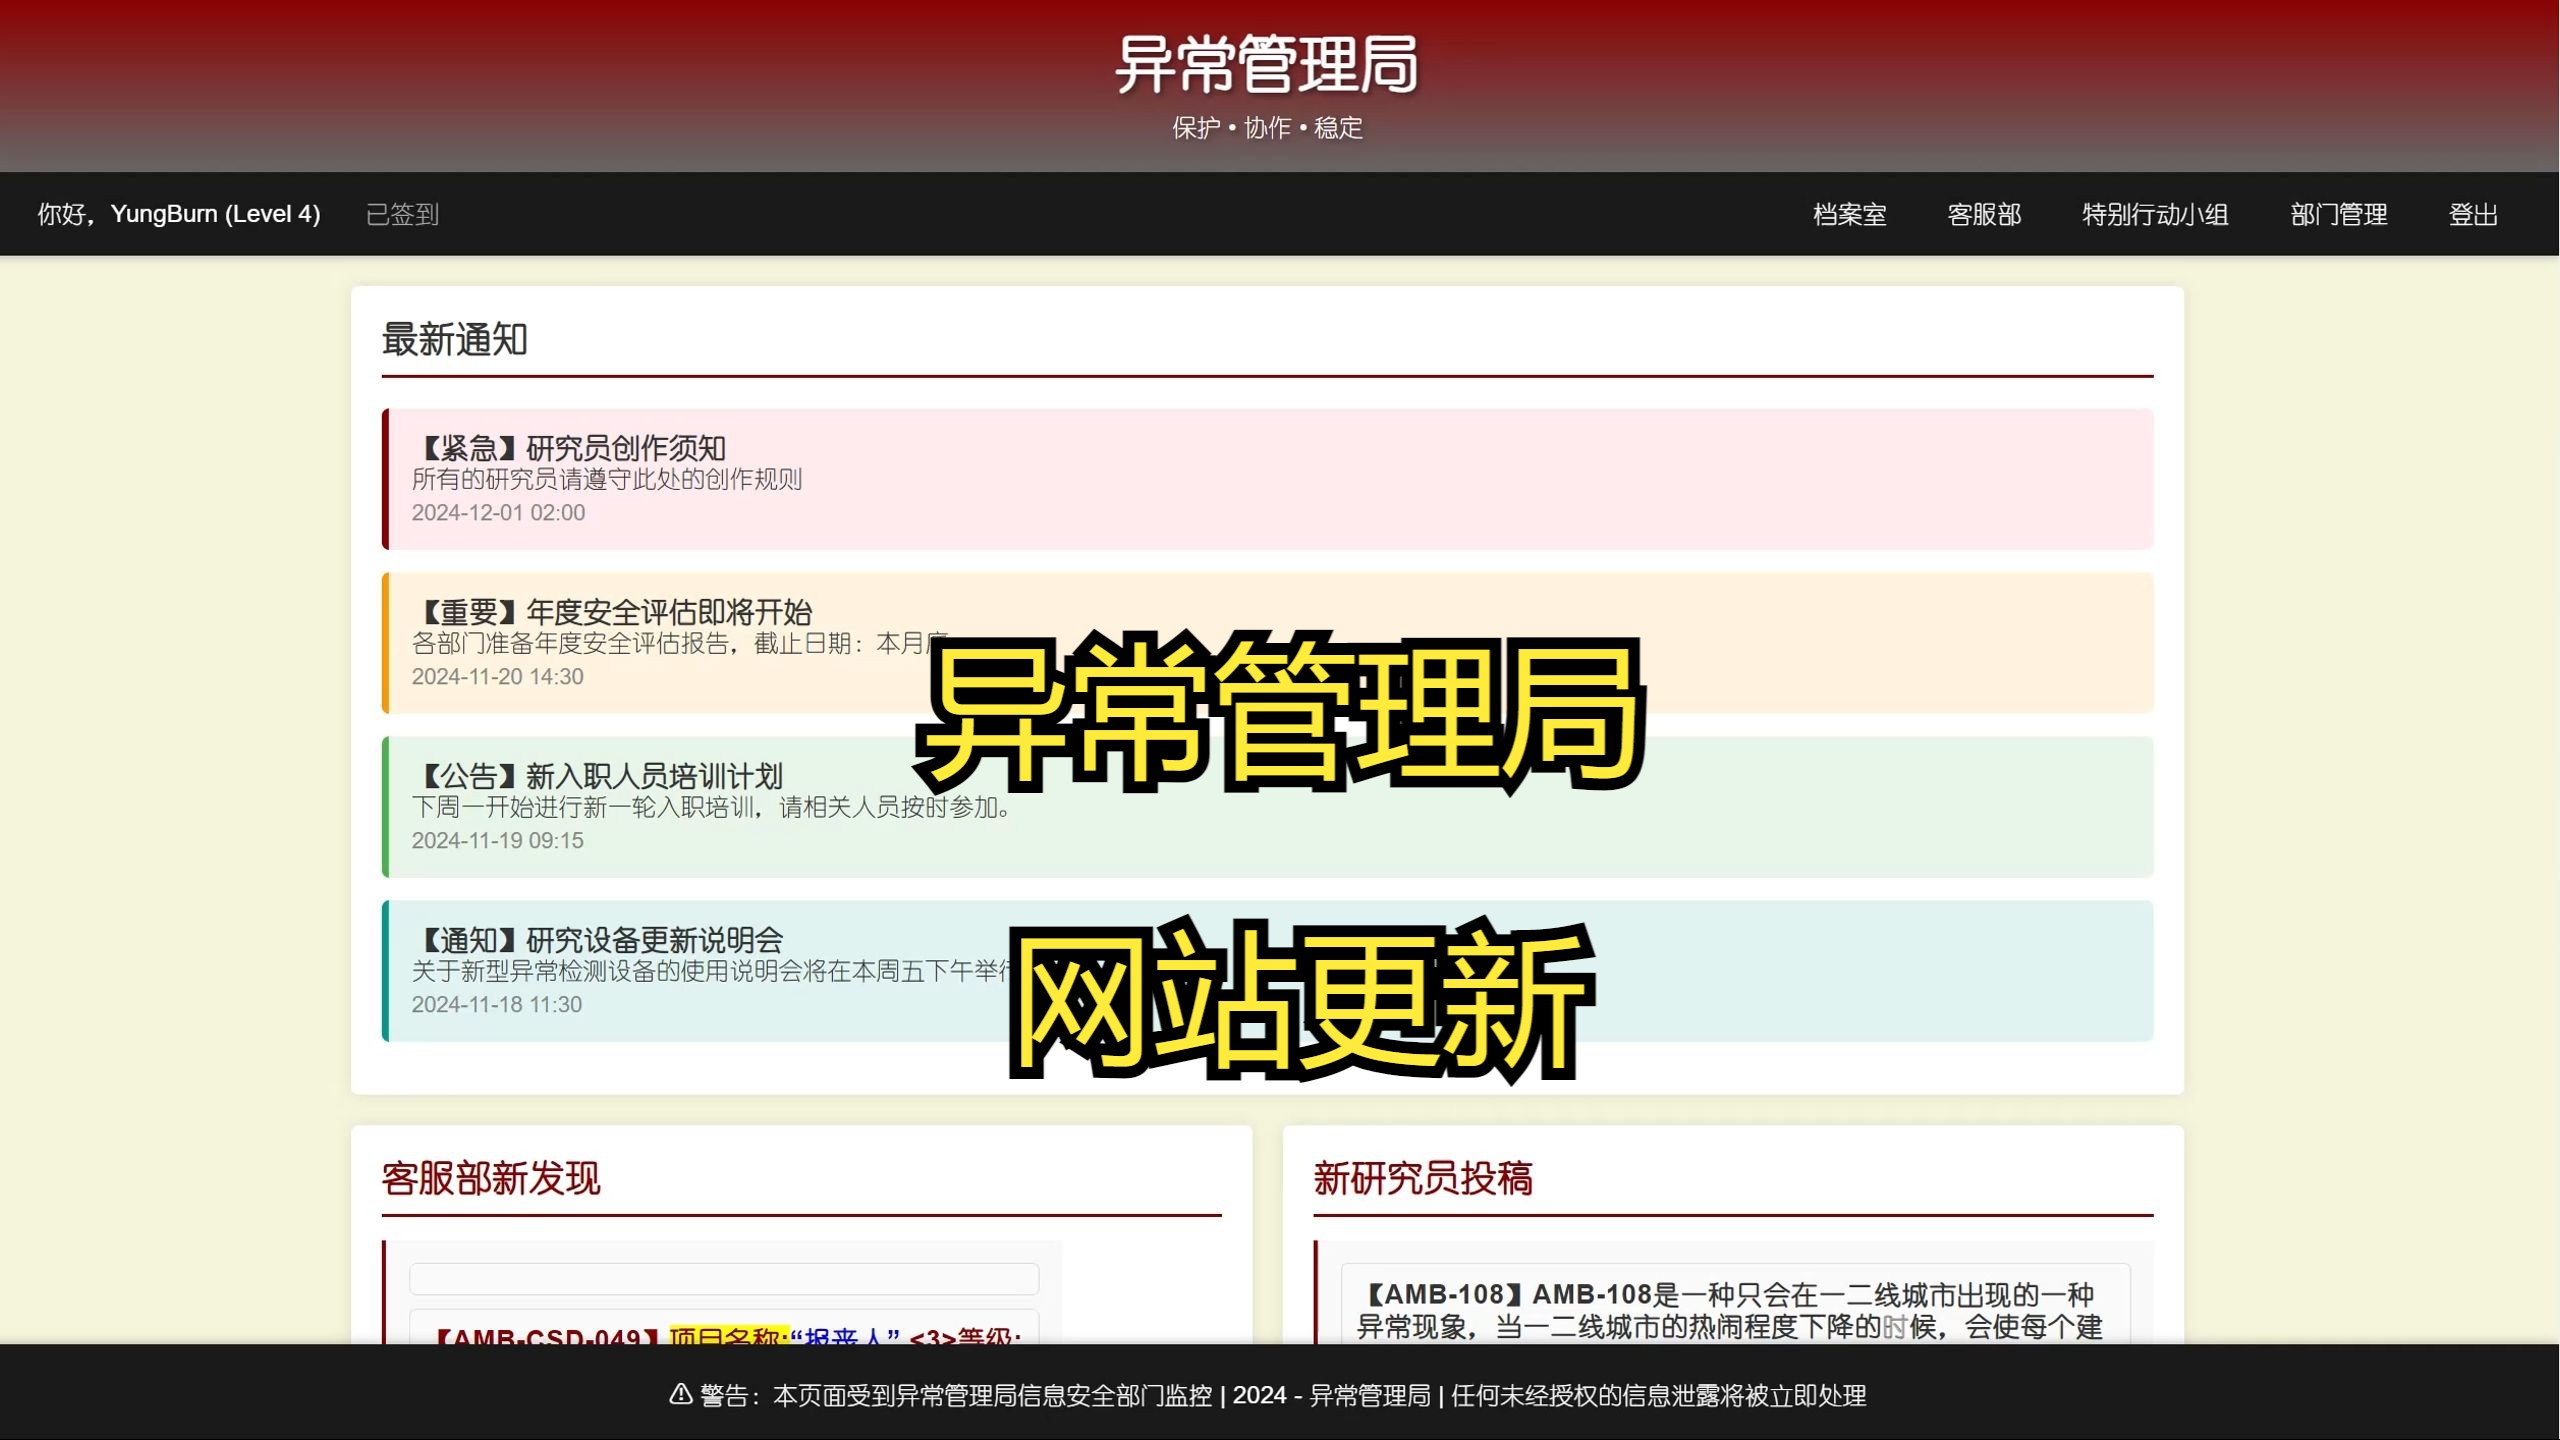Click the greeting 你好，YungBurn (Level 4)
This screenshot has width=2560, height=1440.
pos(179,214)
